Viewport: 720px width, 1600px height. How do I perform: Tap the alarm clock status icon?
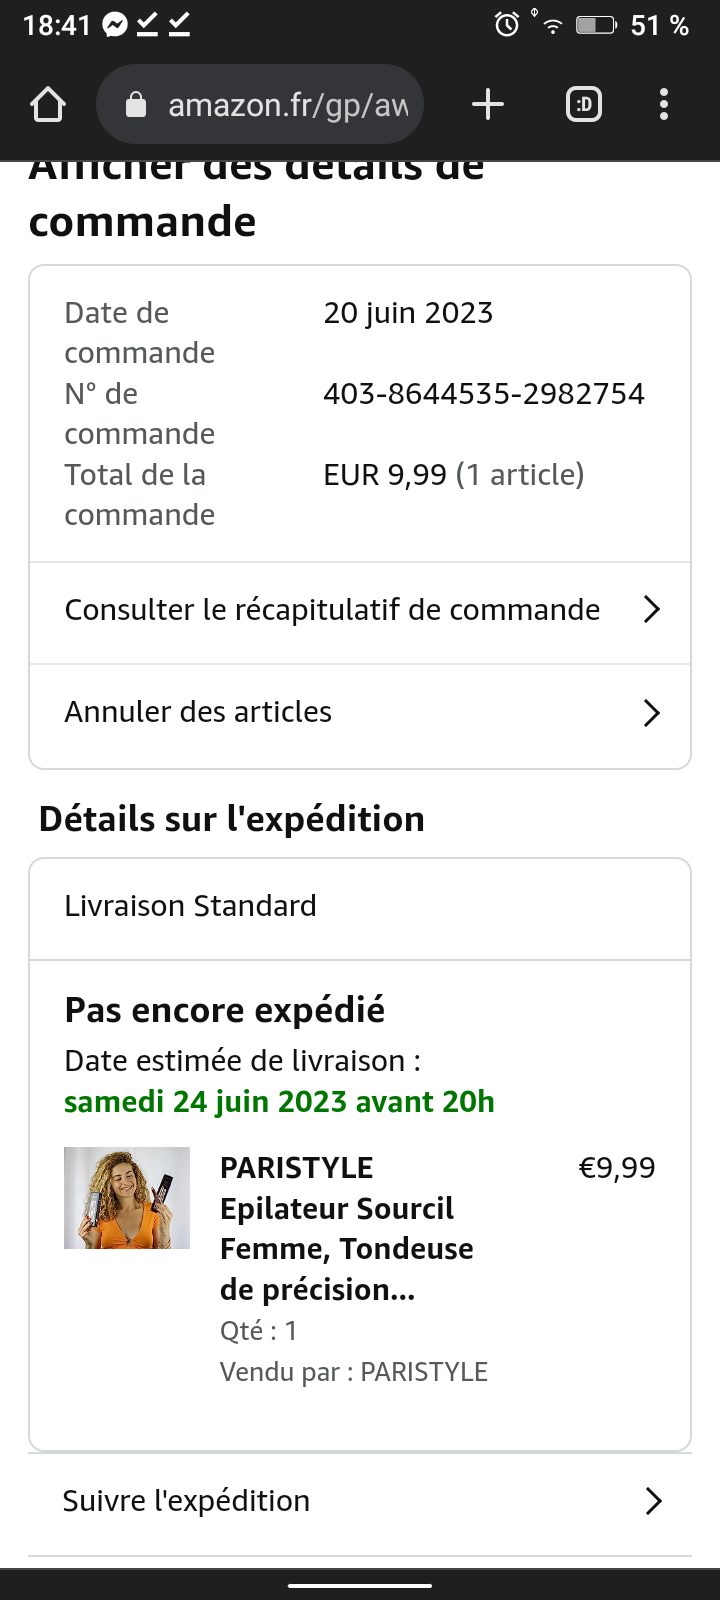coord(507,25)
